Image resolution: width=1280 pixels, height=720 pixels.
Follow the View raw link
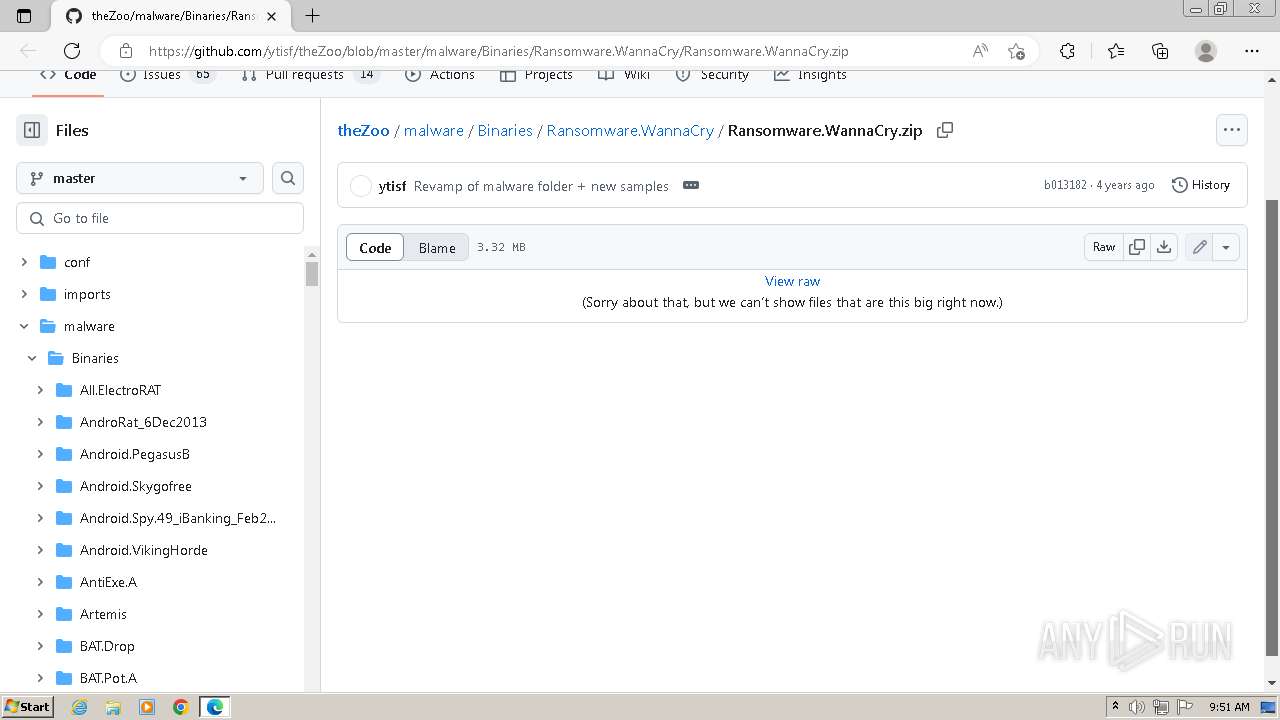(x=792, y=281)
